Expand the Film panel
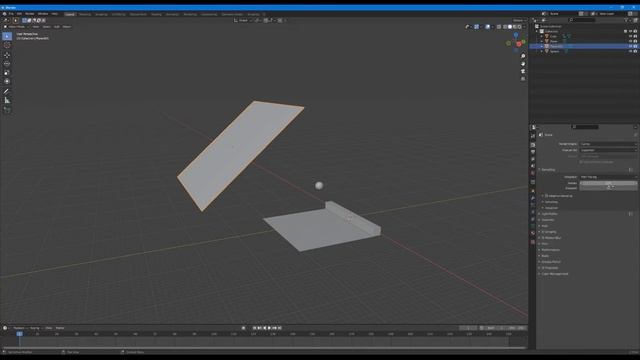Screen dimensions: 640x360 pyautogui.click(x=544, y=244)
